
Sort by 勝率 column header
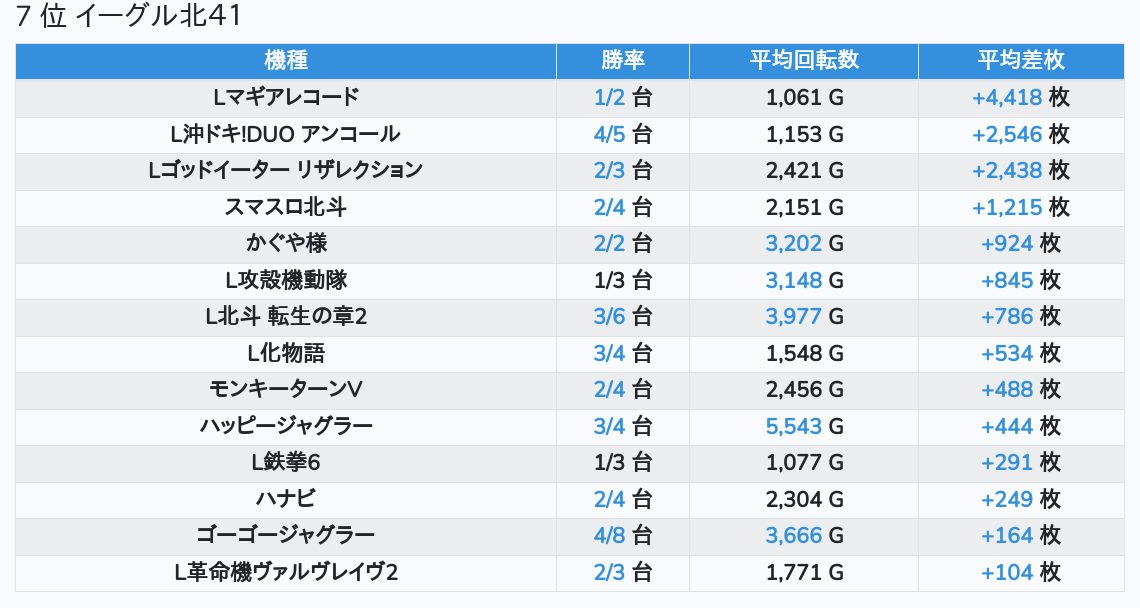click(x=622, y=61)
